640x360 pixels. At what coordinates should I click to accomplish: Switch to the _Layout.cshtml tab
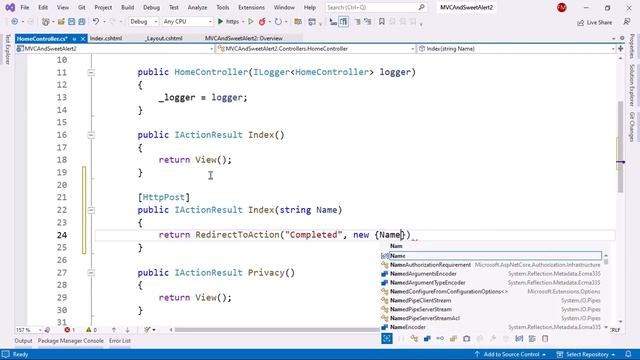coord(164,38)
